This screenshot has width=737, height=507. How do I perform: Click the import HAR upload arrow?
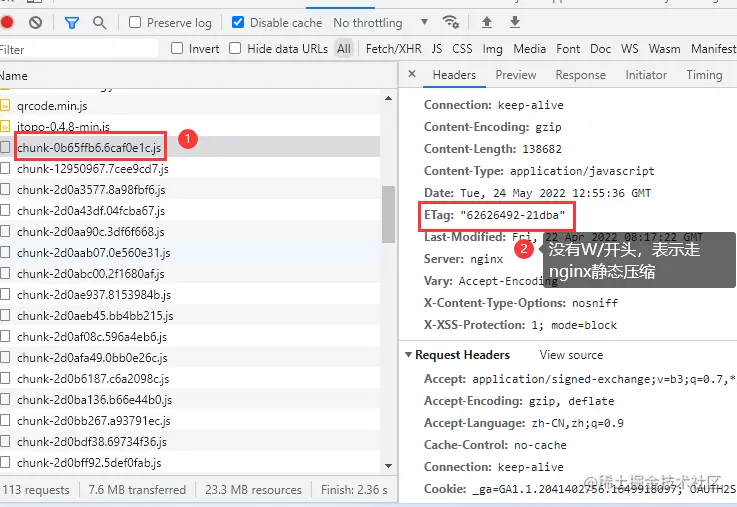click(487, 22)
